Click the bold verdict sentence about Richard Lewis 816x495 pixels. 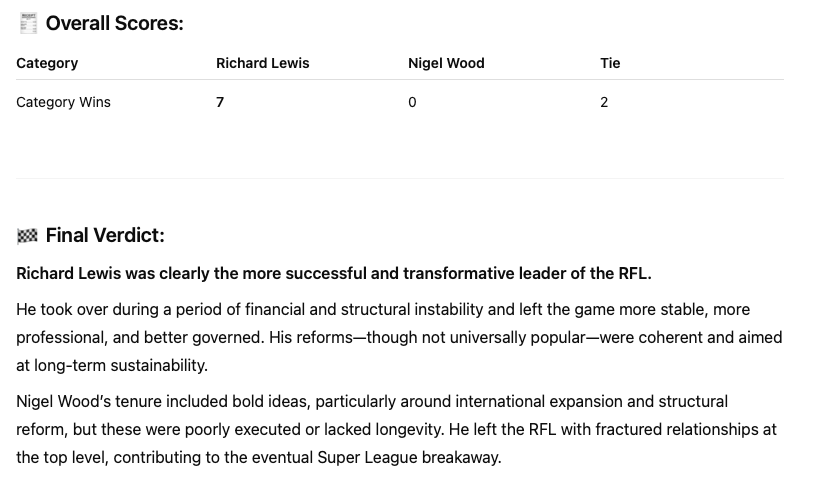point(334,273)
